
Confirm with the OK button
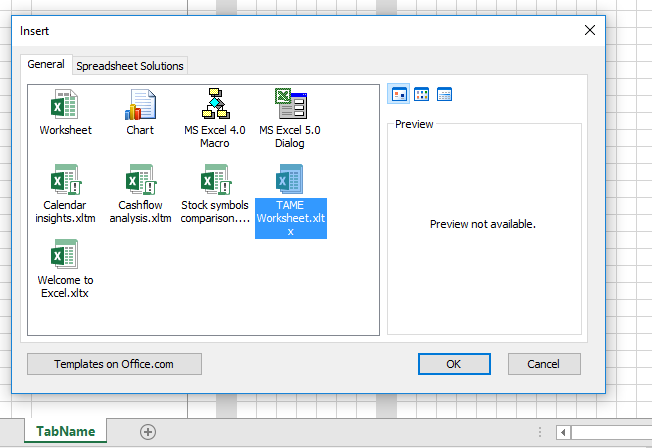click(454, 364)
